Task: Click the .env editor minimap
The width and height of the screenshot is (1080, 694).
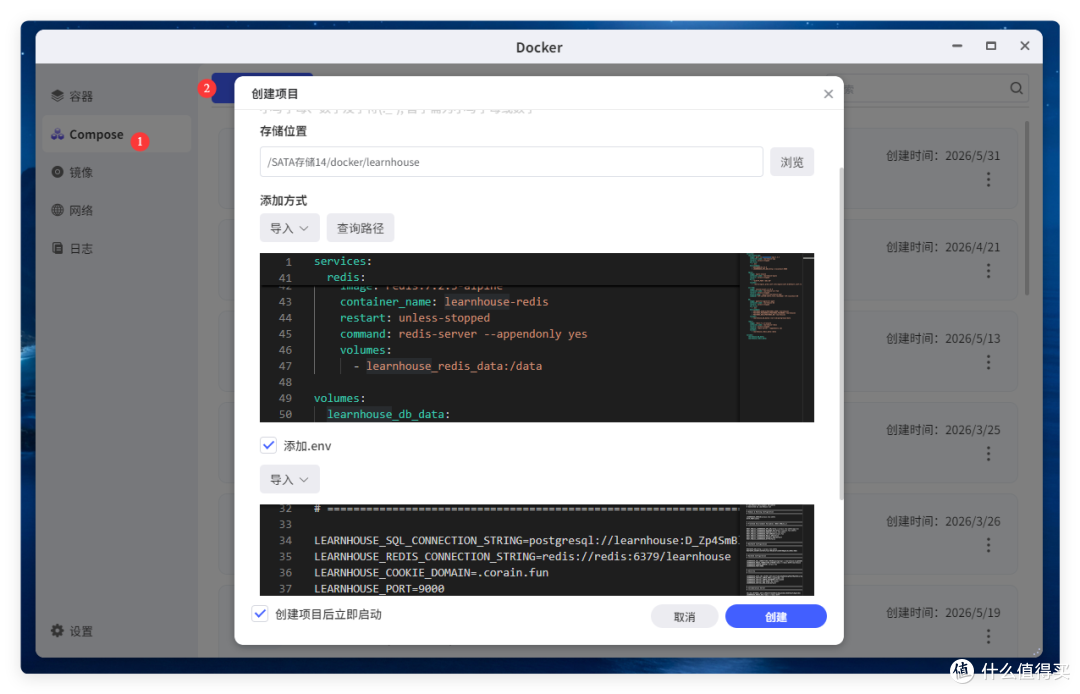Action: pyautogui.click(x=774, y=550)
